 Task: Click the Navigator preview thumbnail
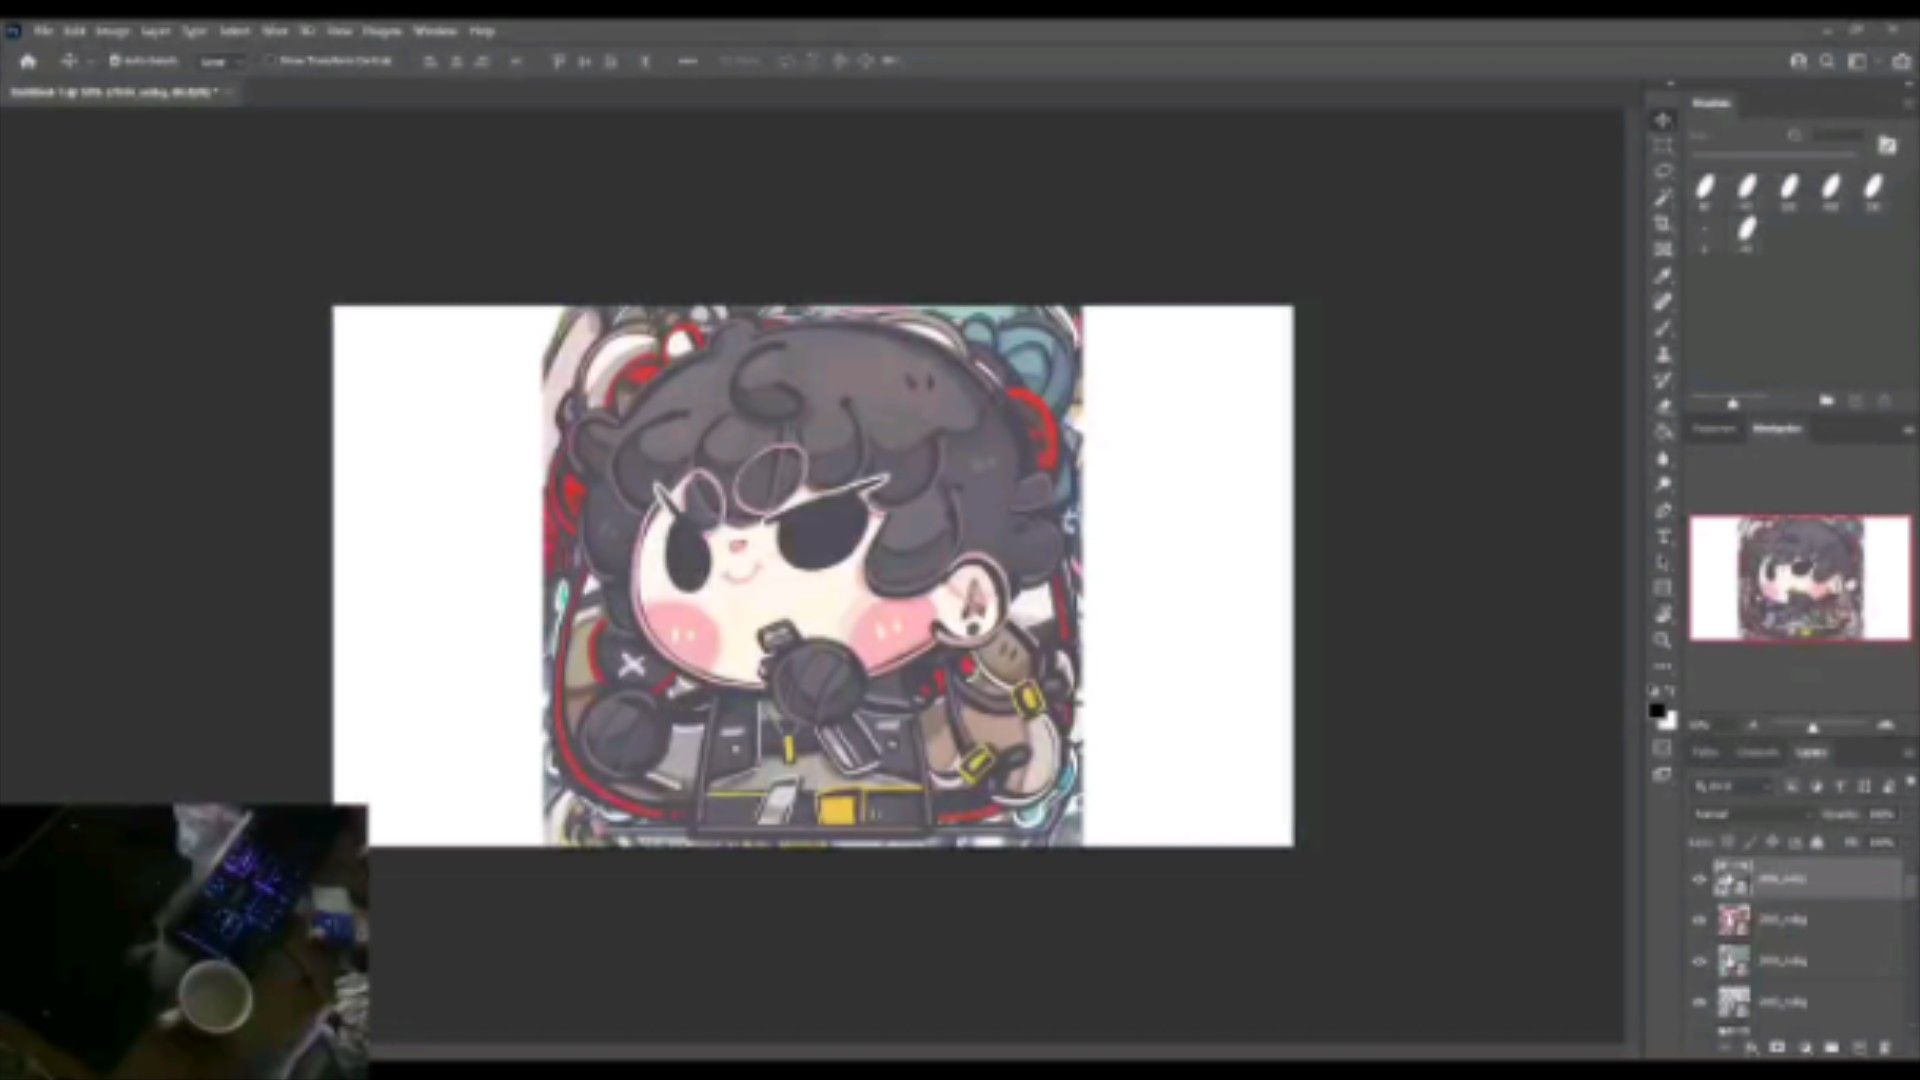1800,578
